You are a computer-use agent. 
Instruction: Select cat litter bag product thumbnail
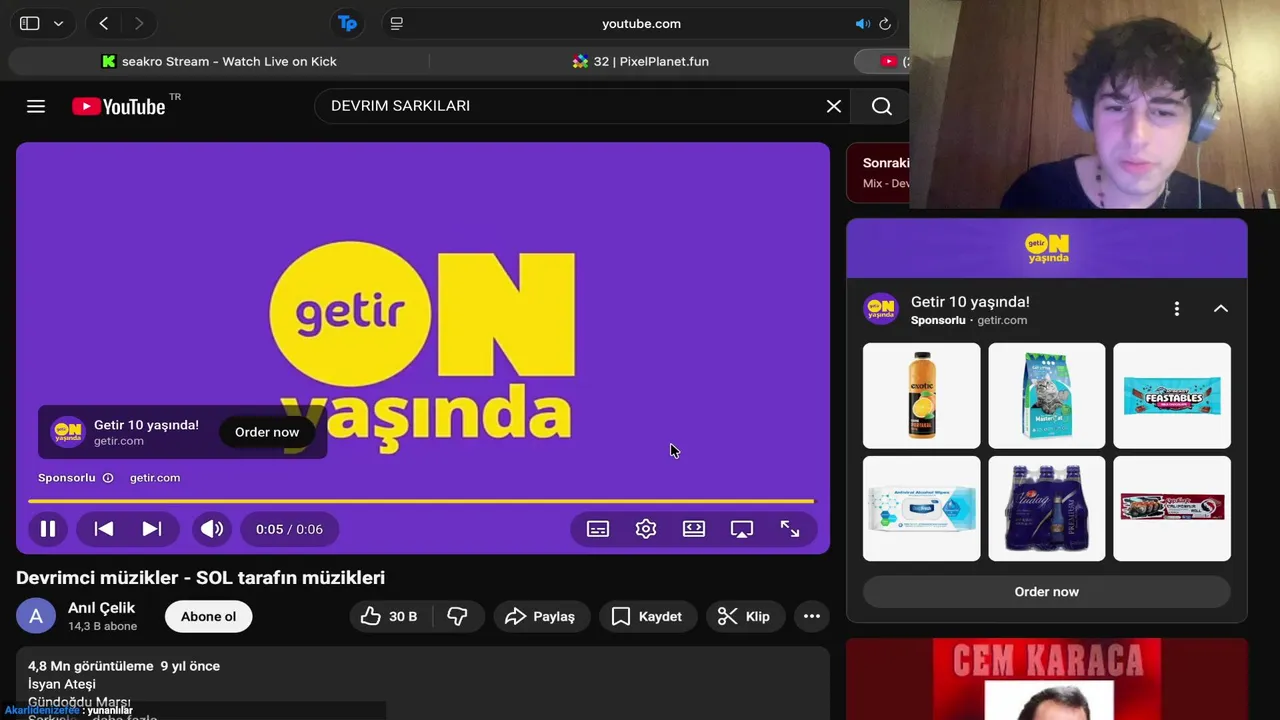click(1047, 396)
